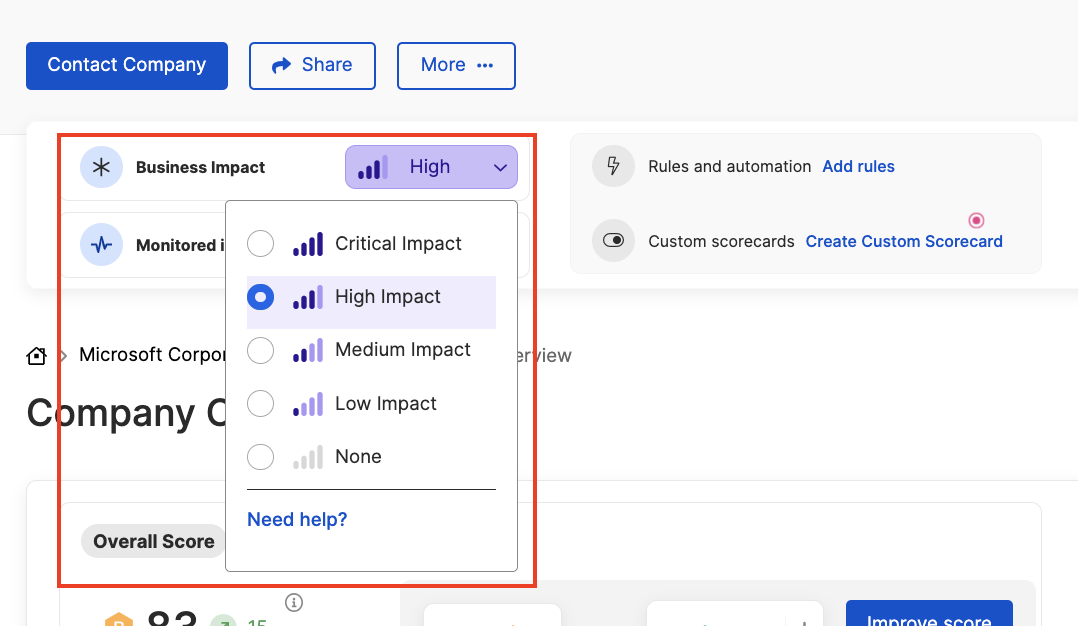This screenshot has width=1078, height=626.
Task: Click the info icon near Overall Score
Action: (294, 603)
